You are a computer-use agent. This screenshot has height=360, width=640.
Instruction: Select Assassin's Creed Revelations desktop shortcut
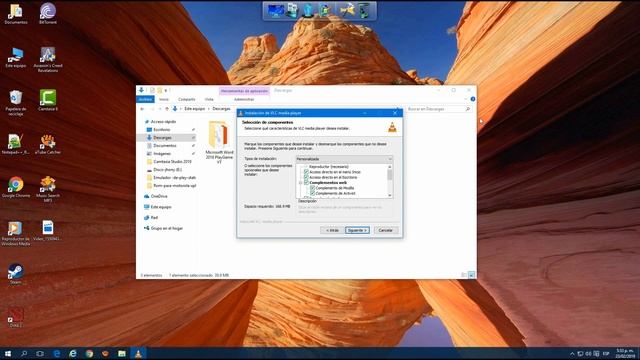pos(48,60)
